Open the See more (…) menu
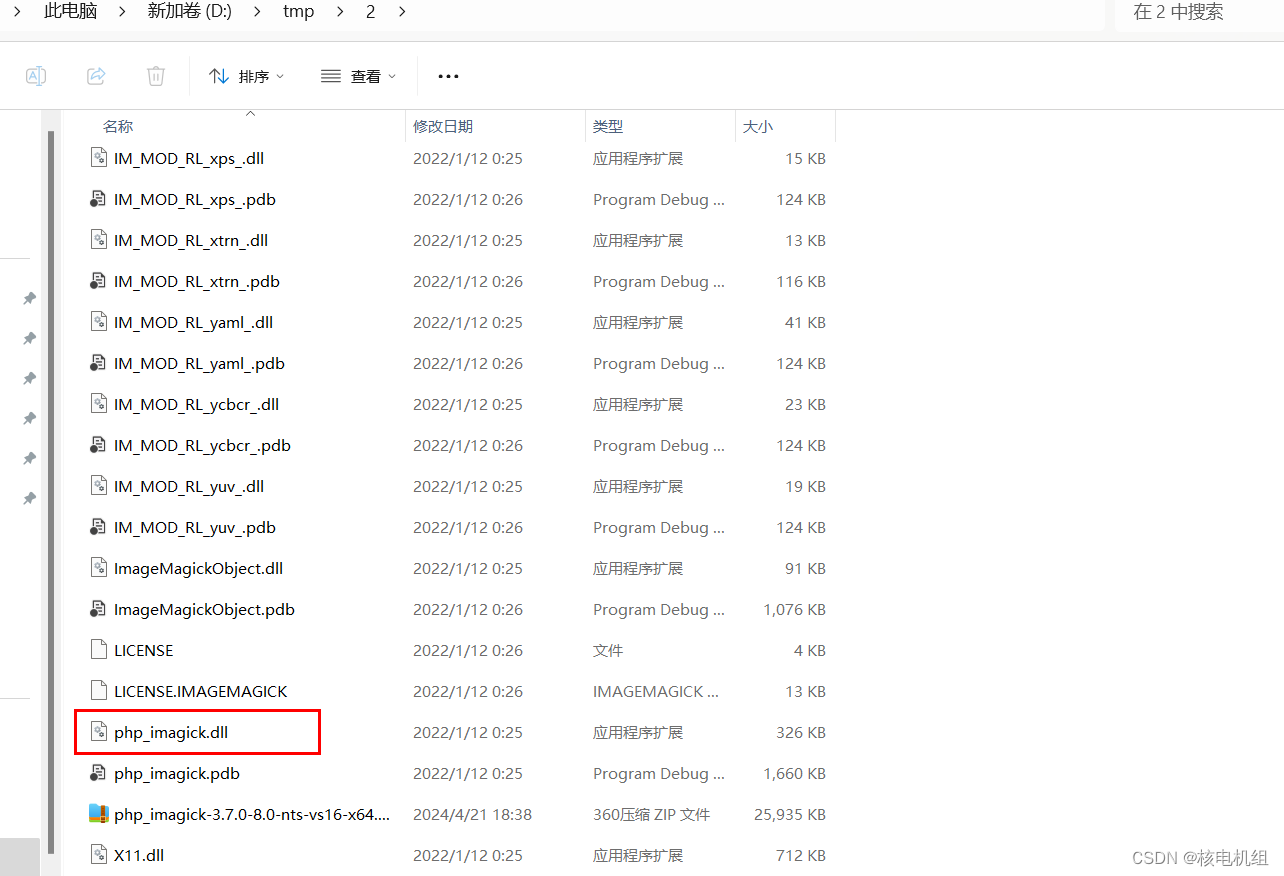The width and height of the screenshot is (1284, 876). coord(447,75)
